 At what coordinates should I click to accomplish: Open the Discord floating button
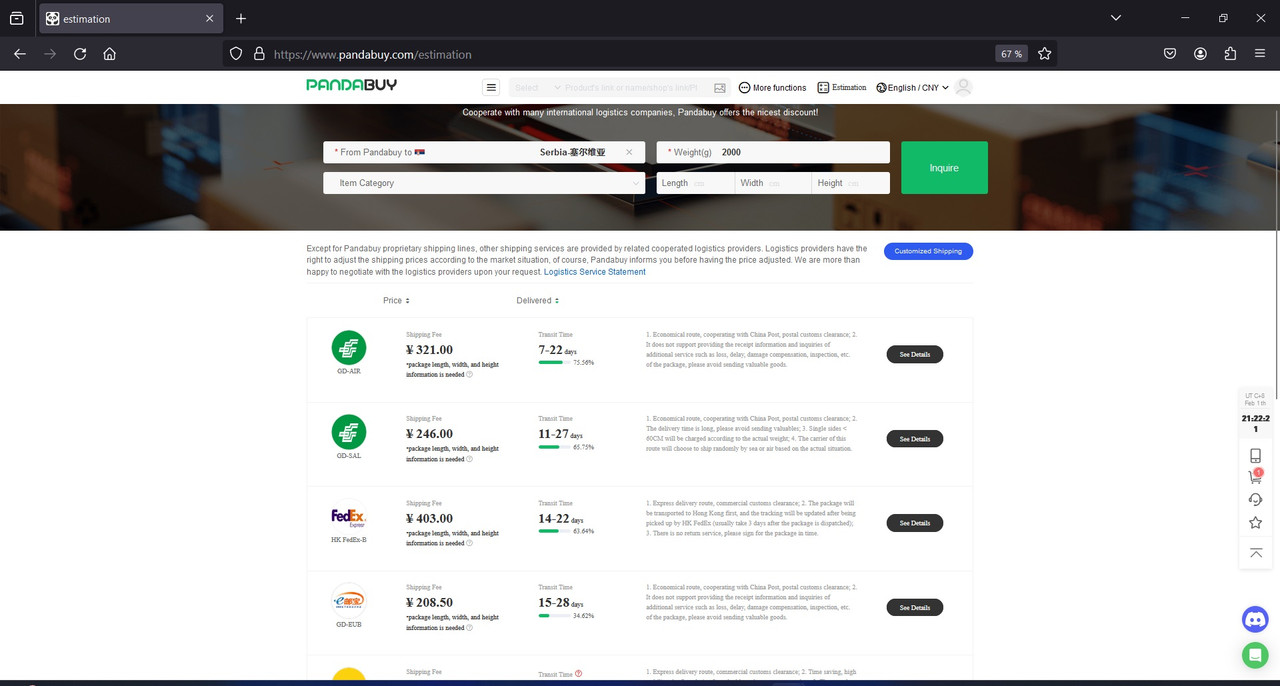(1255, 619)
